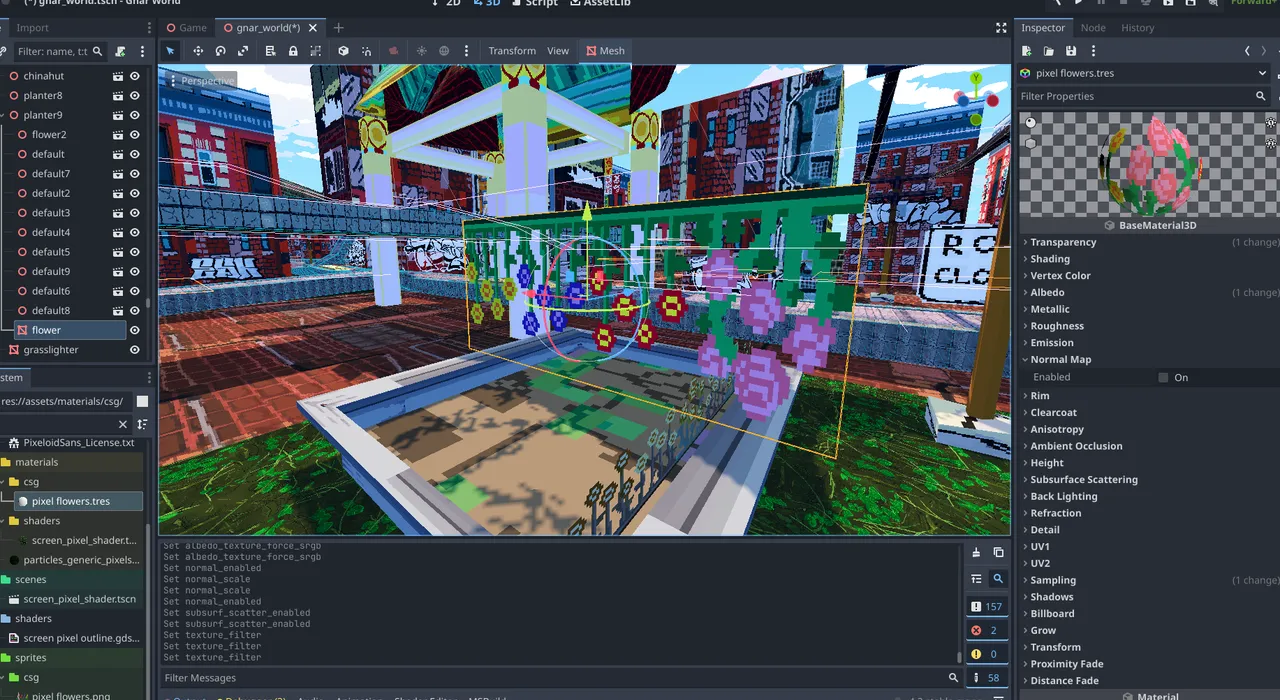The width and height of the screenshot is (1280, 700).
Task: Switch to the History tab
Action: [1137, 28]
